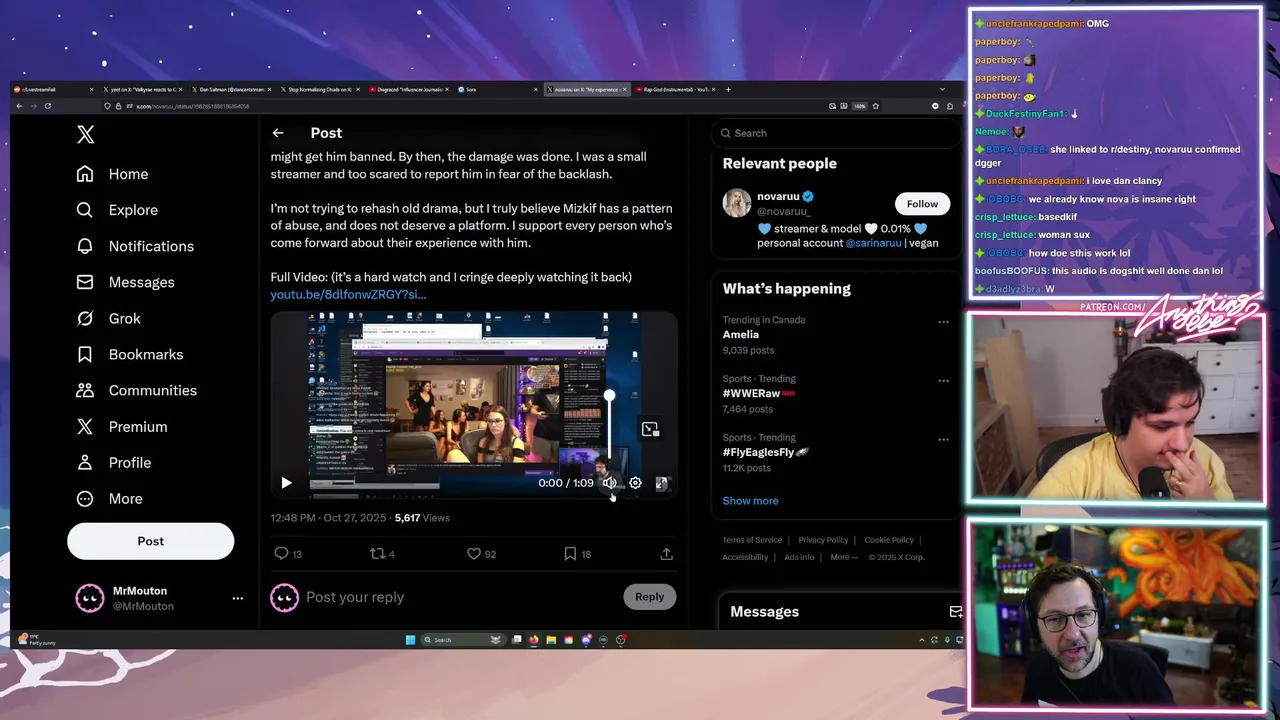This screenshot has width=1280, height=720.
Task: Open Cookie Policy link
Action: (889, 540)
